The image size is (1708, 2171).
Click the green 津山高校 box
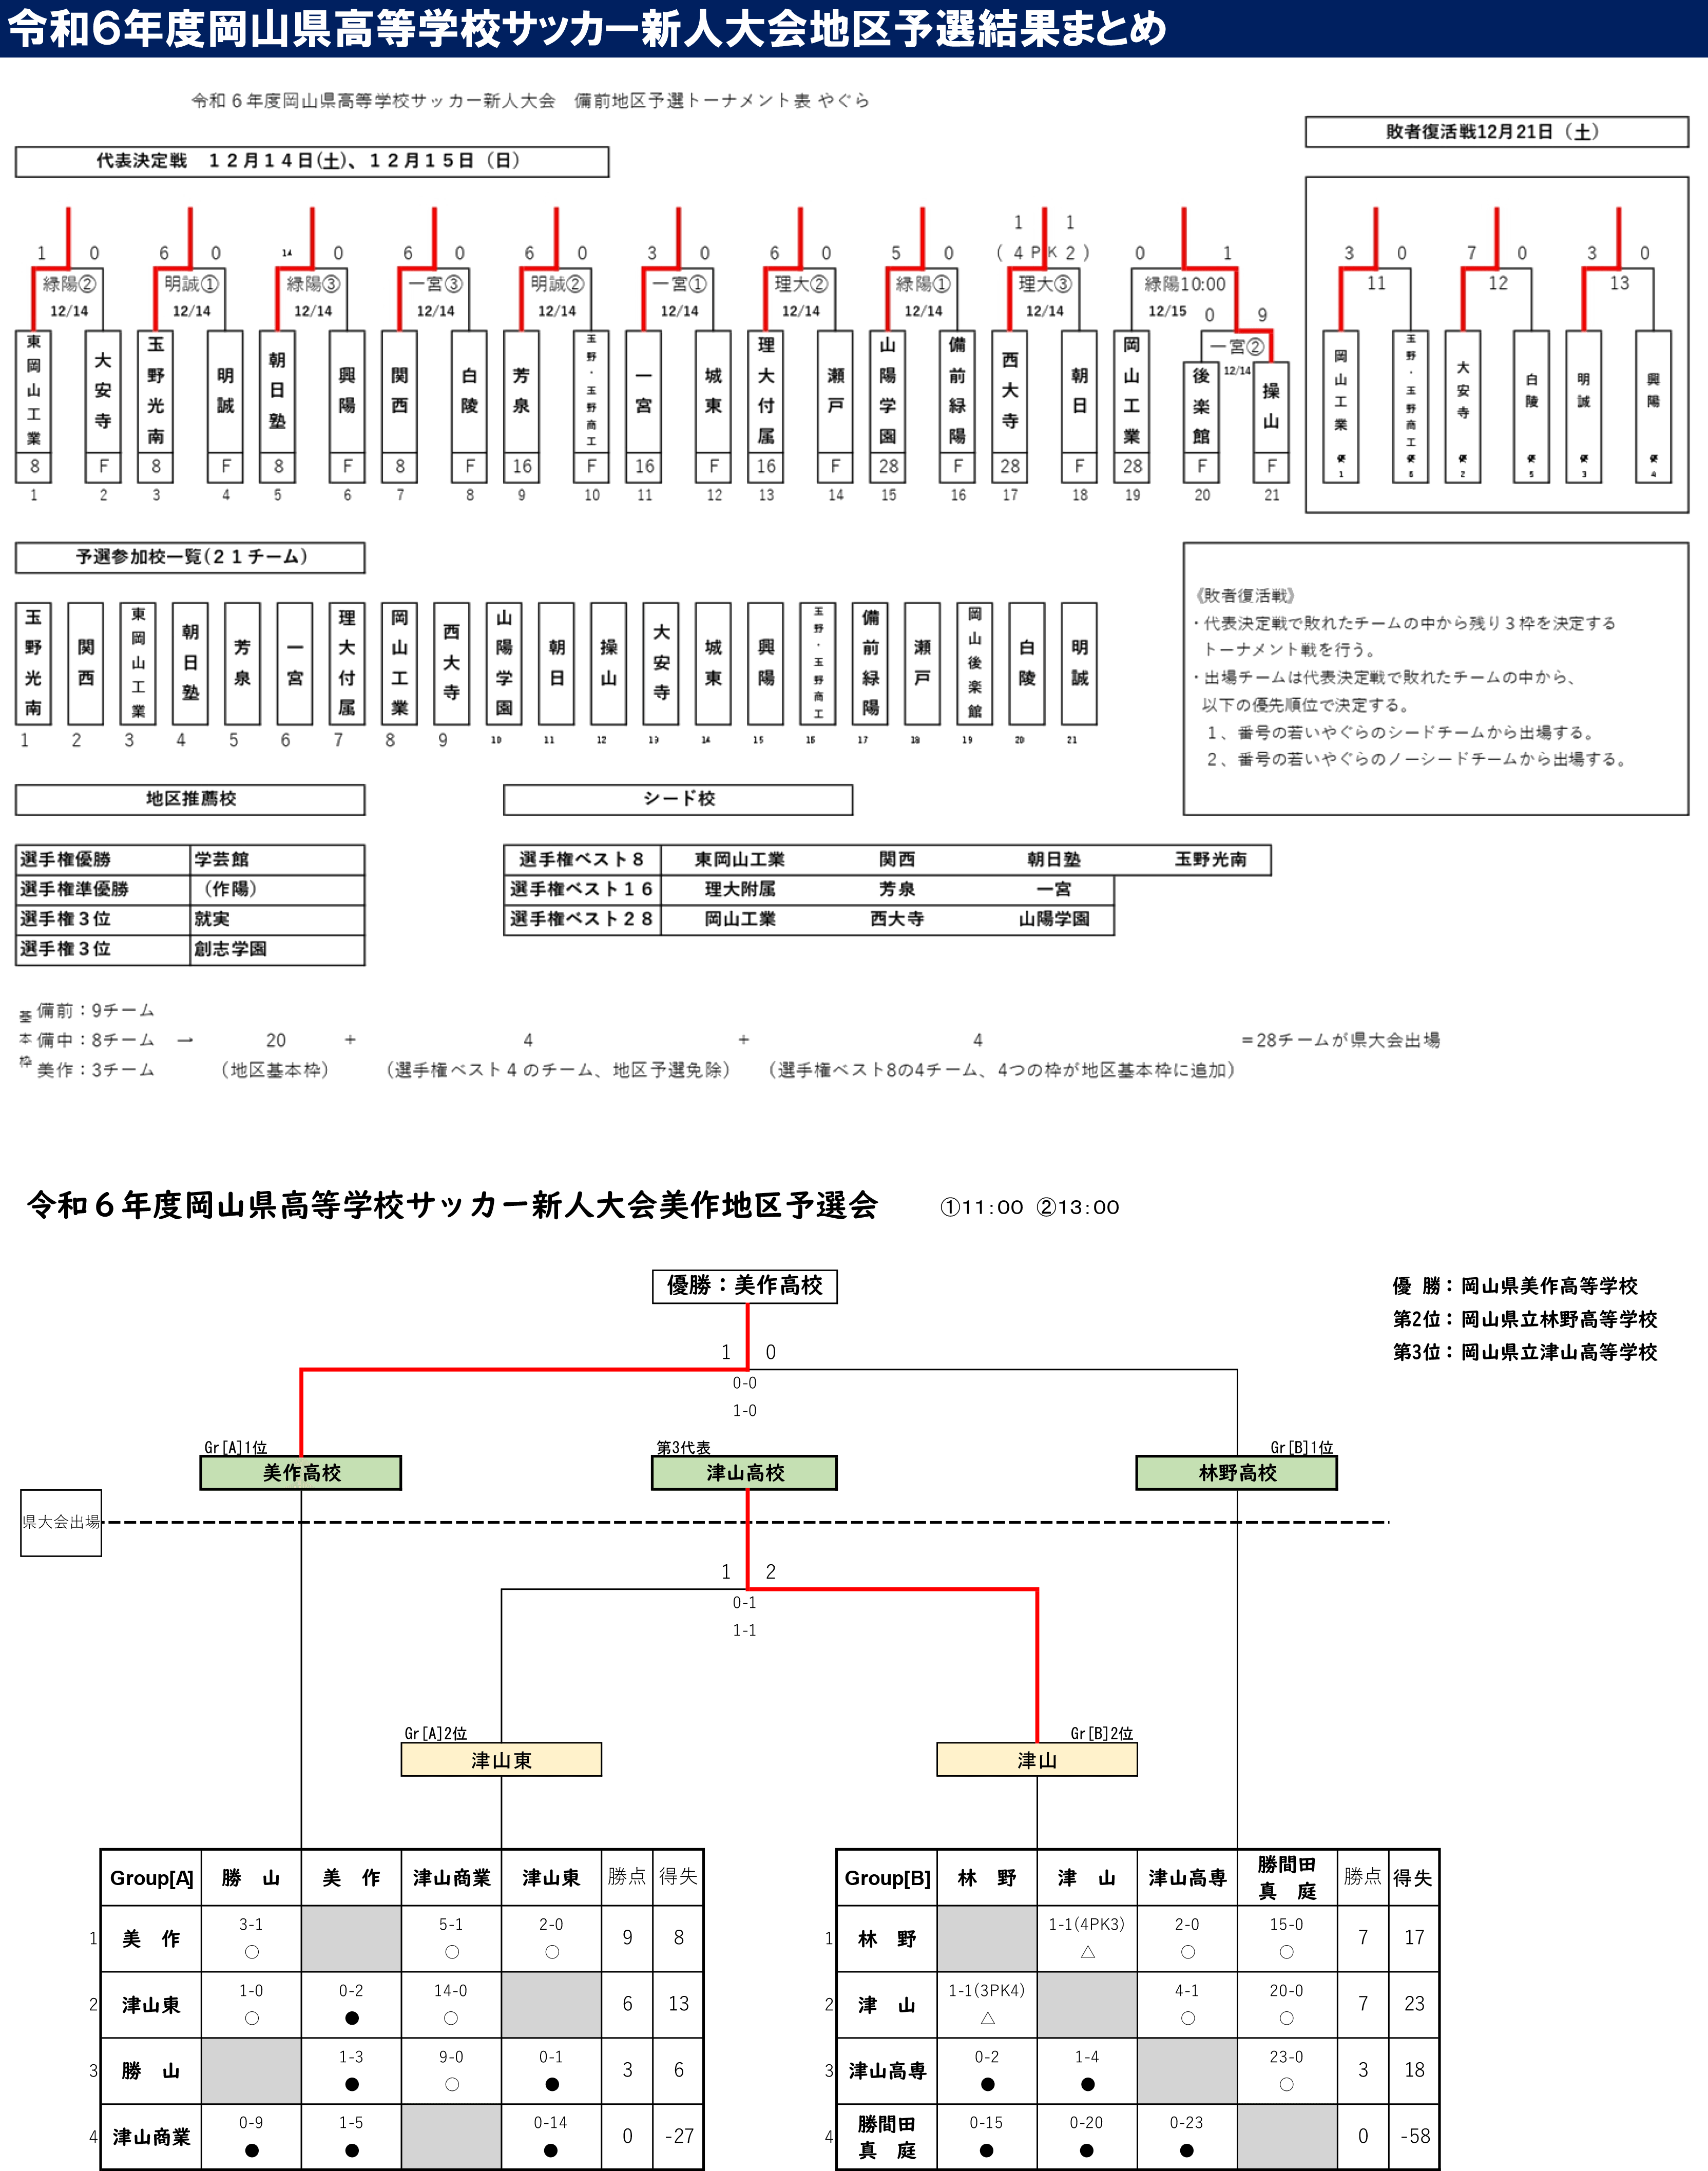click(745, 1473)
